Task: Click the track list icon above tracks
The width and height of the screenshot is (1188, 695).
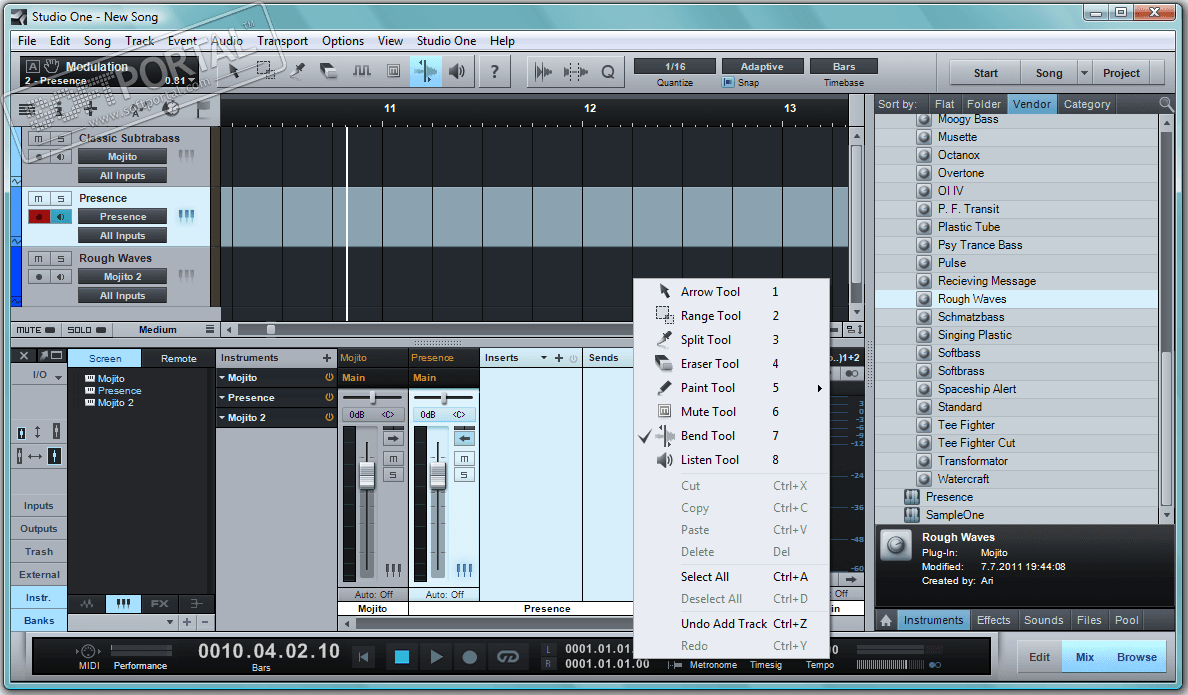Action: point(27,109)
